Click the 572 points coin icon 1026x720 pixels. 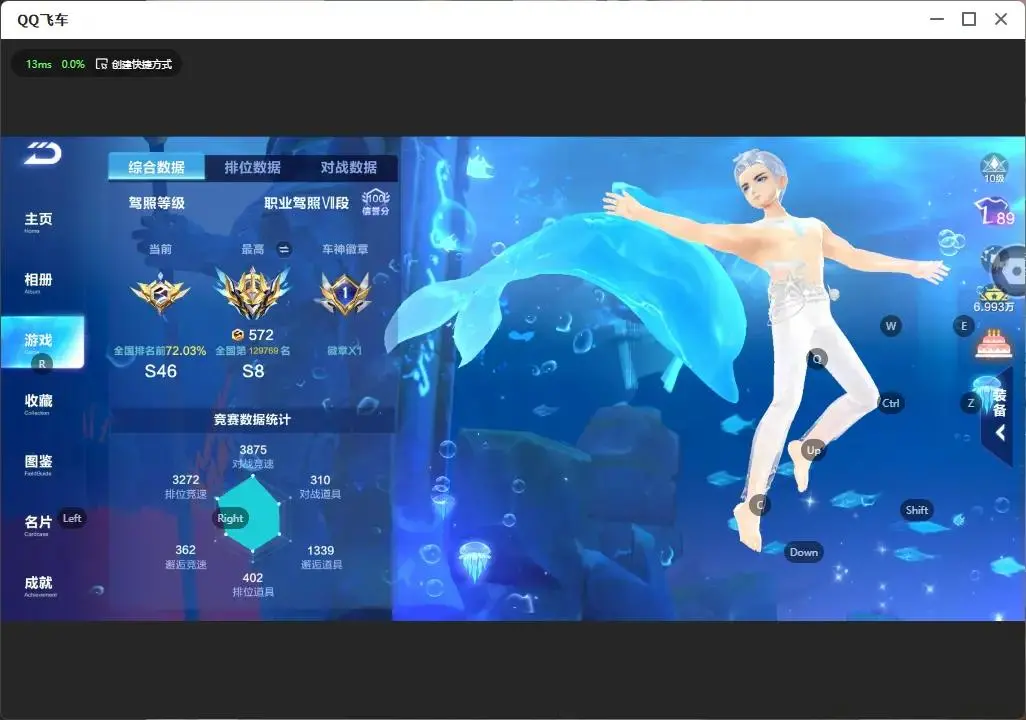[238, 335]
